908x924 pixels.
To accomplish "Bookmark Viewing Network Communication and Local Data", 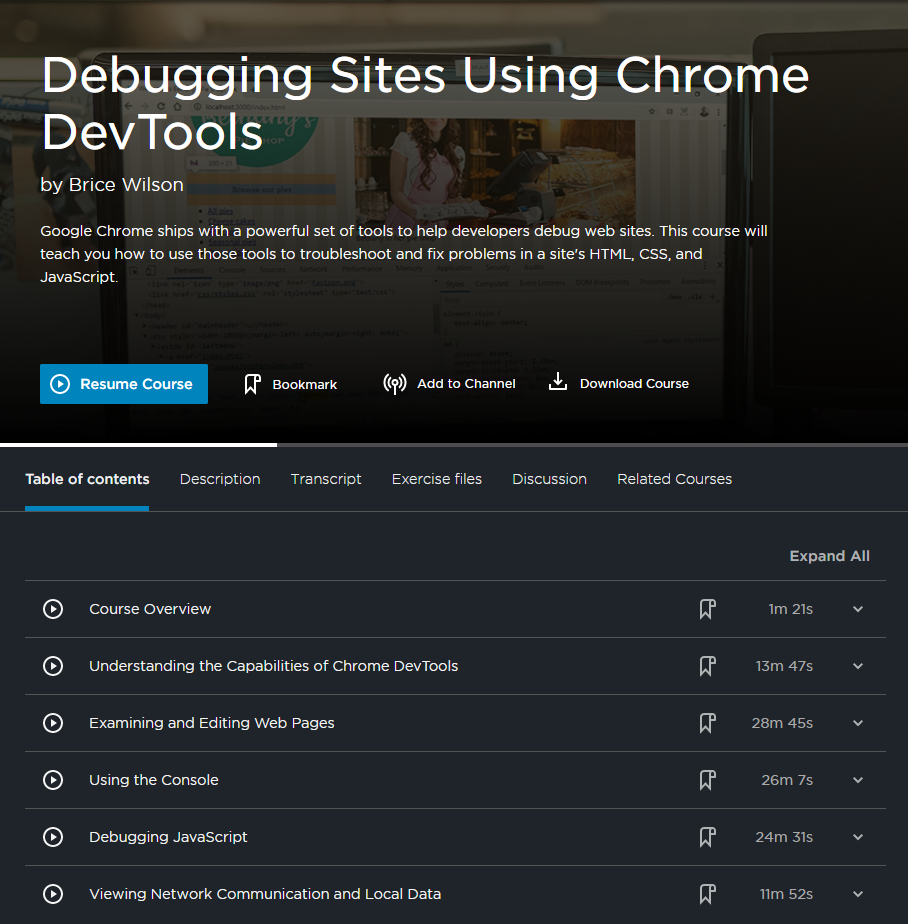I will [x=707, y=894].
